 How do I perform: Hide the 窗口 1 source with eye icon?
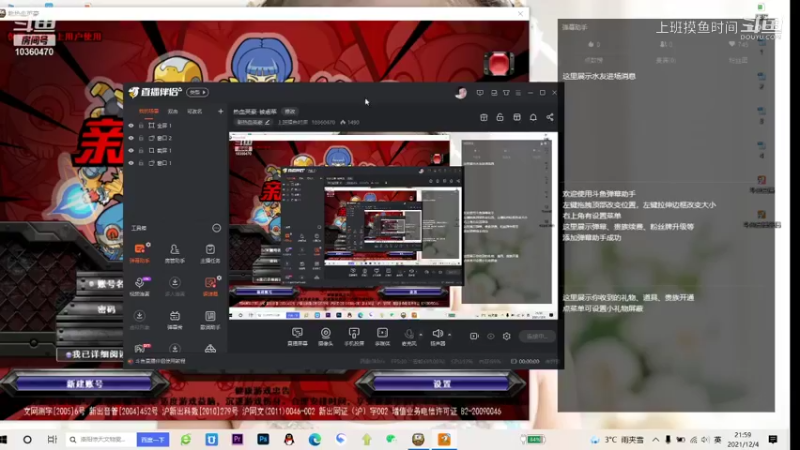pyautogui.click(x=131, y=163)
